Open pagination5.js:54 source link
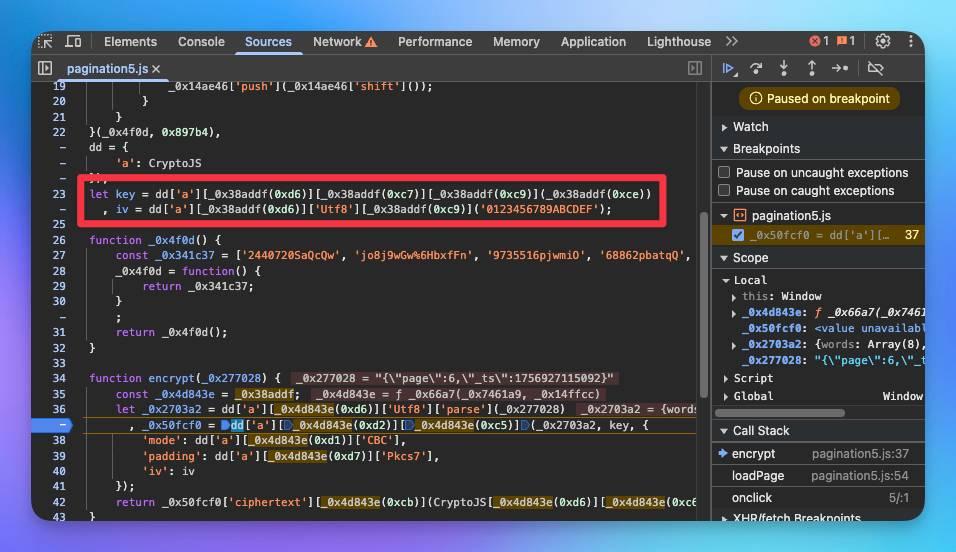 [860, 476]
